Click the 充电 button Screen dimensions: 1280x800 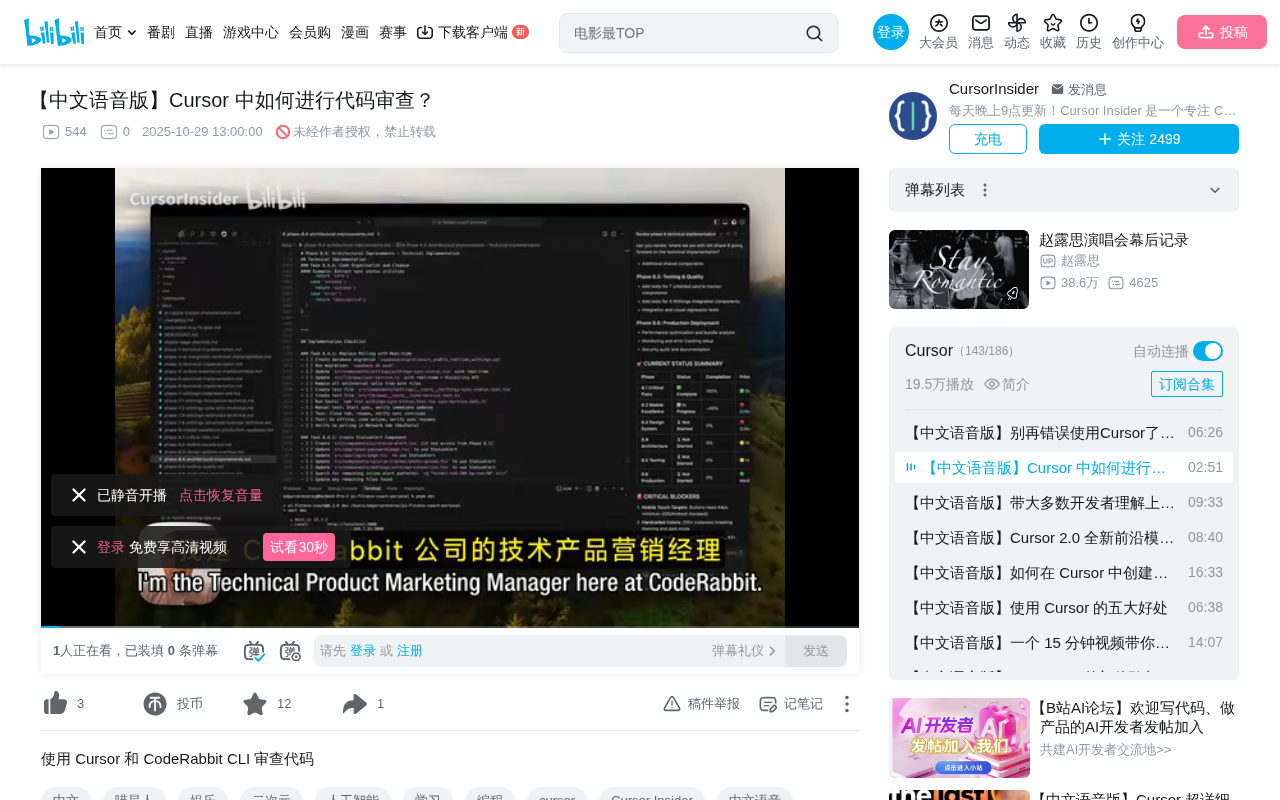(x=988, y=139)
